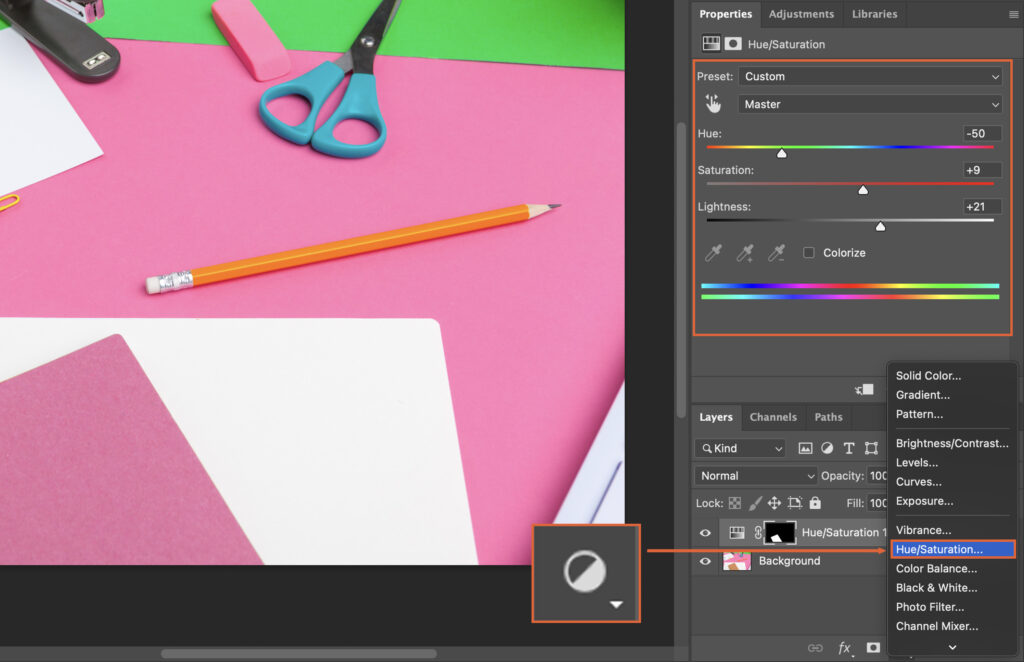The width and height of the screenshot is (1024, 662).
Task: Open the Adjustments tab
Action: tap(801, 14)
